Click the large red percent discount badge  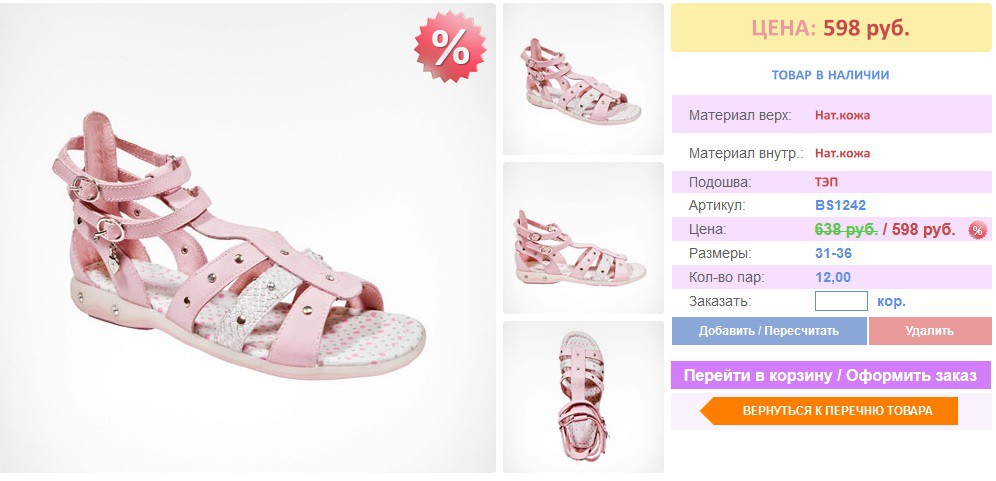click(x=450, y=46)
